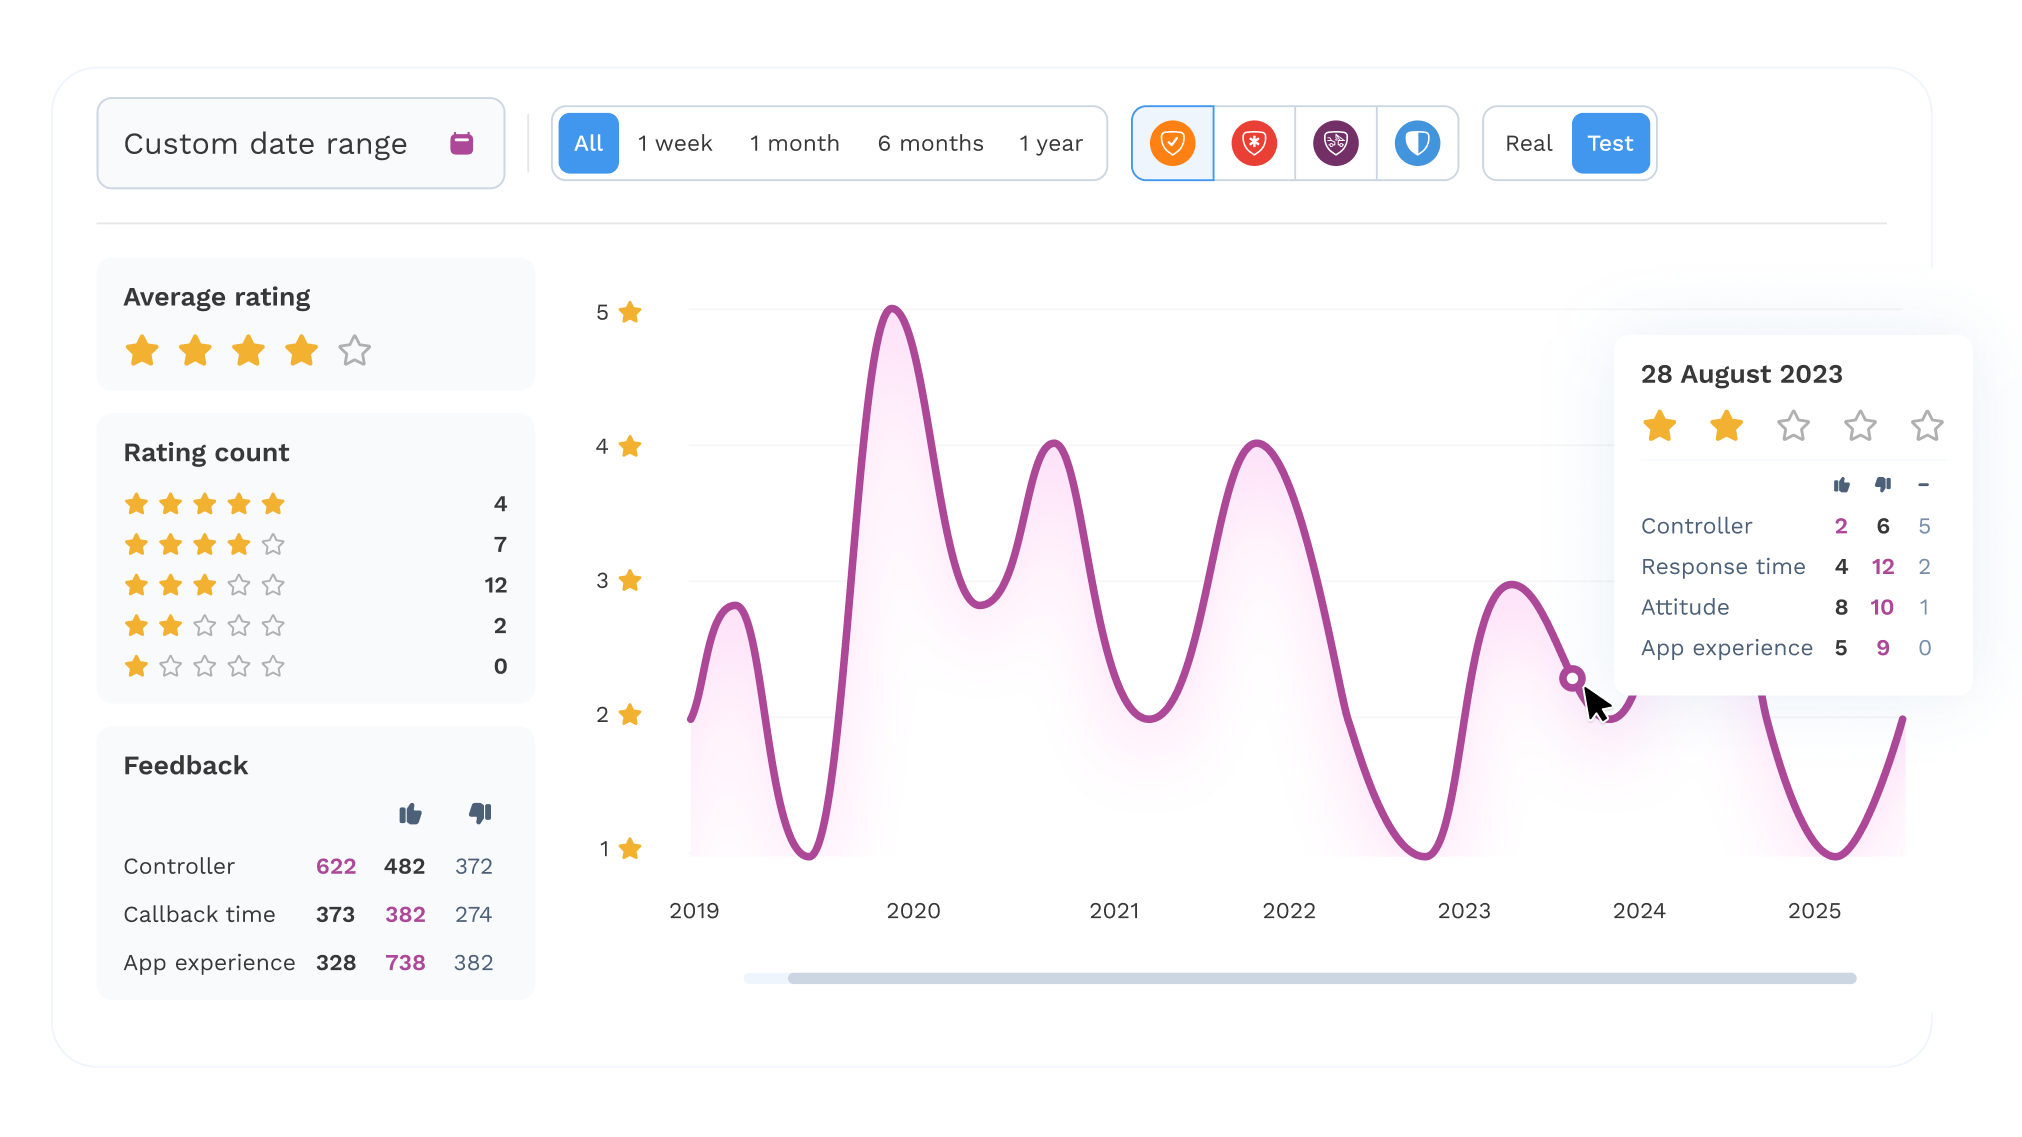Click thumbs down icon in tooltip card
The width and height of the screenshot is (2022, 1137).
(x=1883, y=485)
